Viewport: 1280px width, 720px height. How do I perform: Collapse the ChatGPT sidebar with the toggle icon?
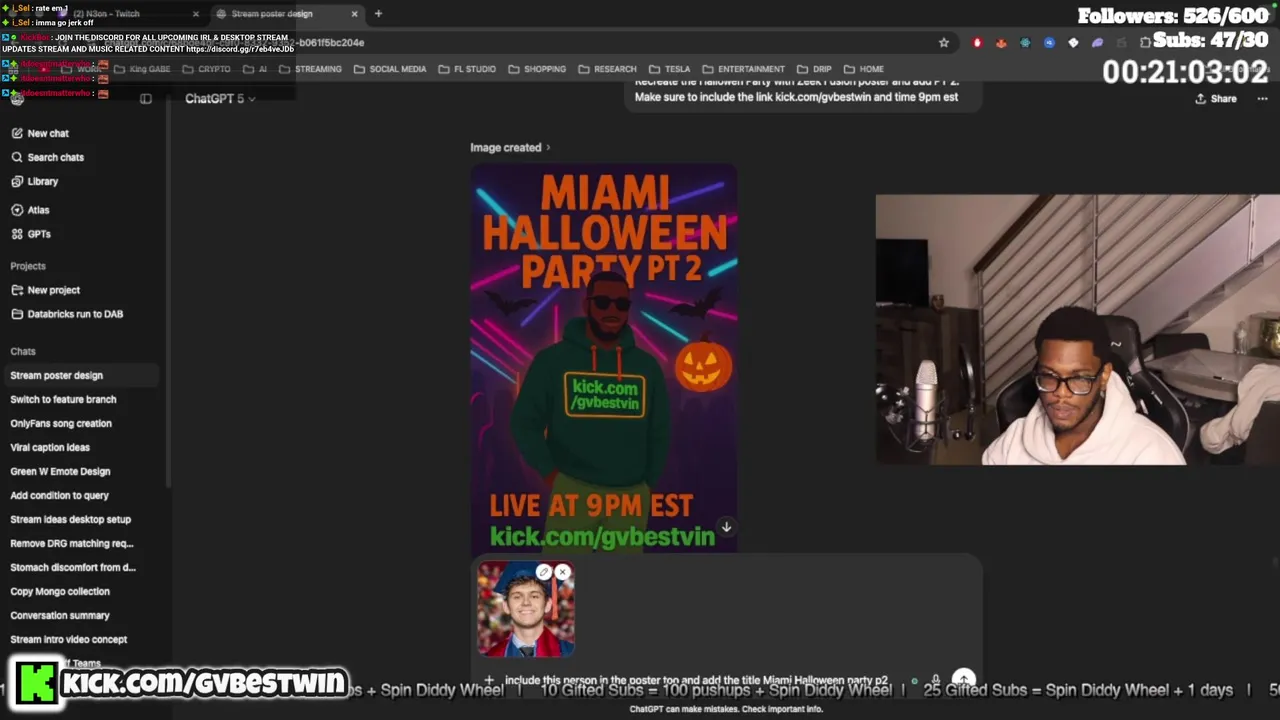[146, 99]
